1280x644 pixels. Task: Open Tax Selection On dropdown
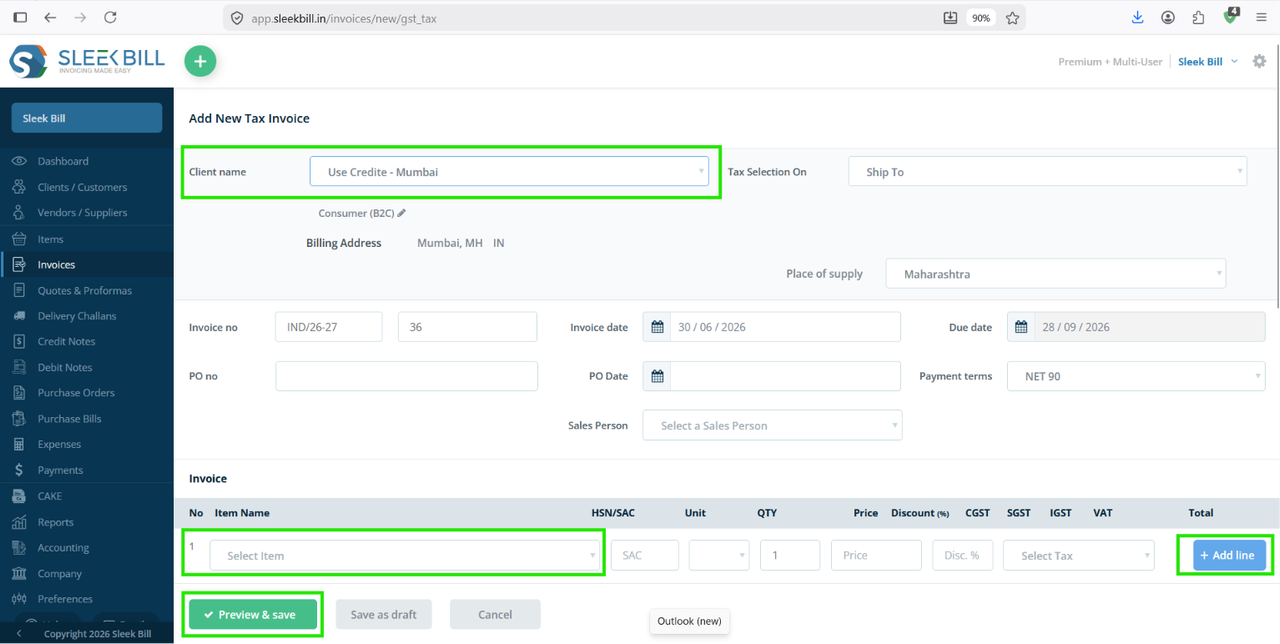(1047, 172)
